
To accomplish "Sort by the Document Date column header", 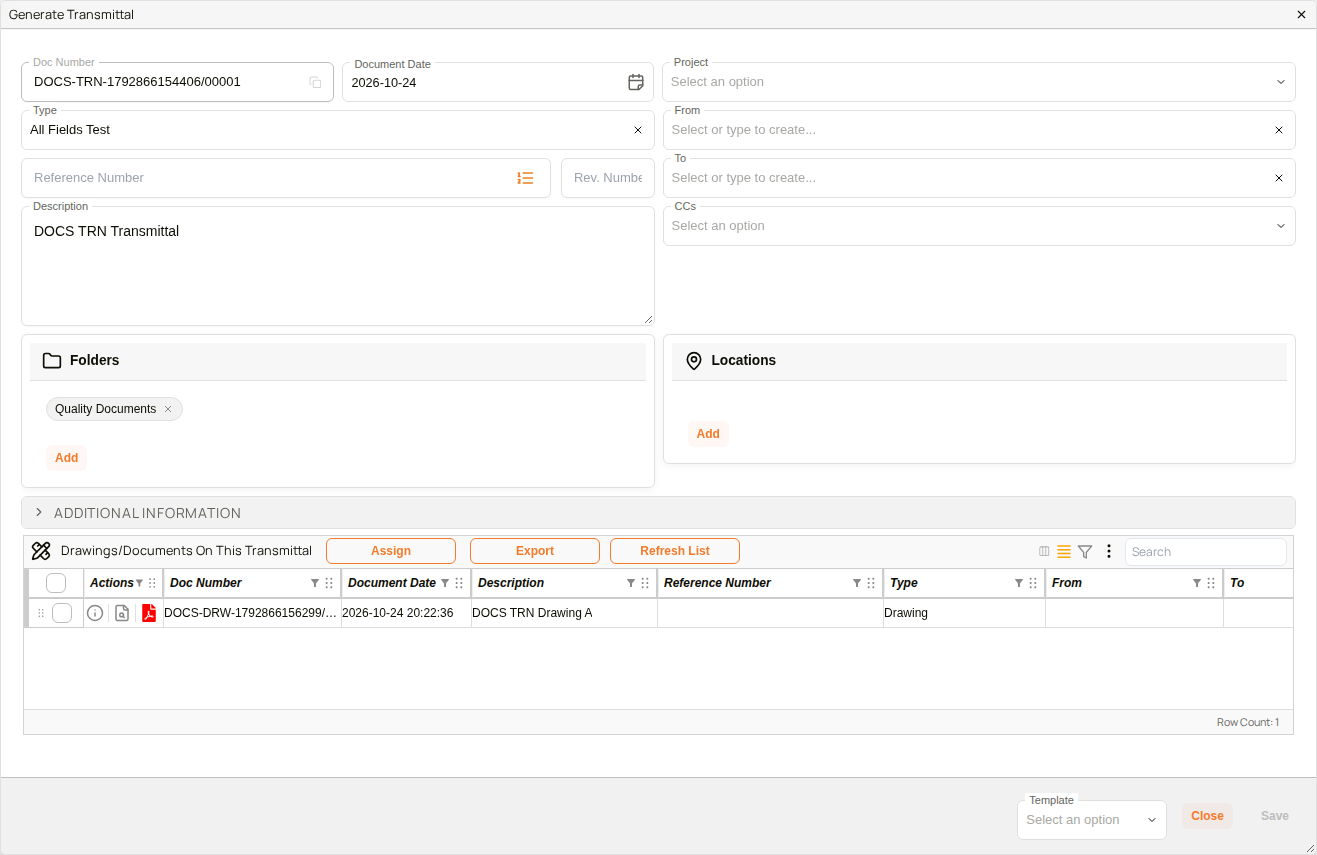I will click(x=392, y=583).
